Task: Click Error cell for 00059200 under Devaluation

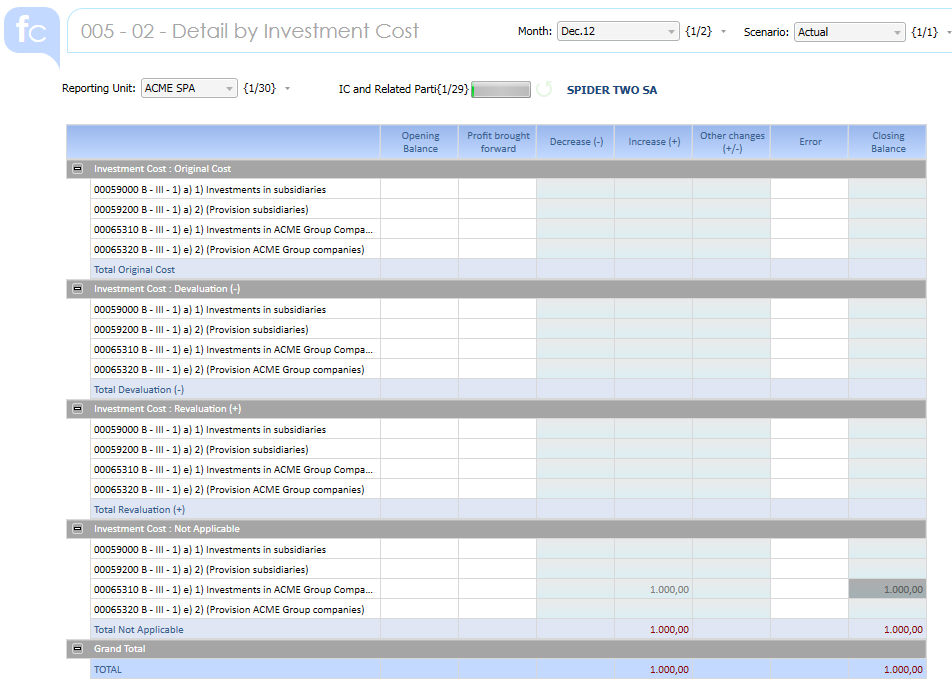Action: (810, 330)
